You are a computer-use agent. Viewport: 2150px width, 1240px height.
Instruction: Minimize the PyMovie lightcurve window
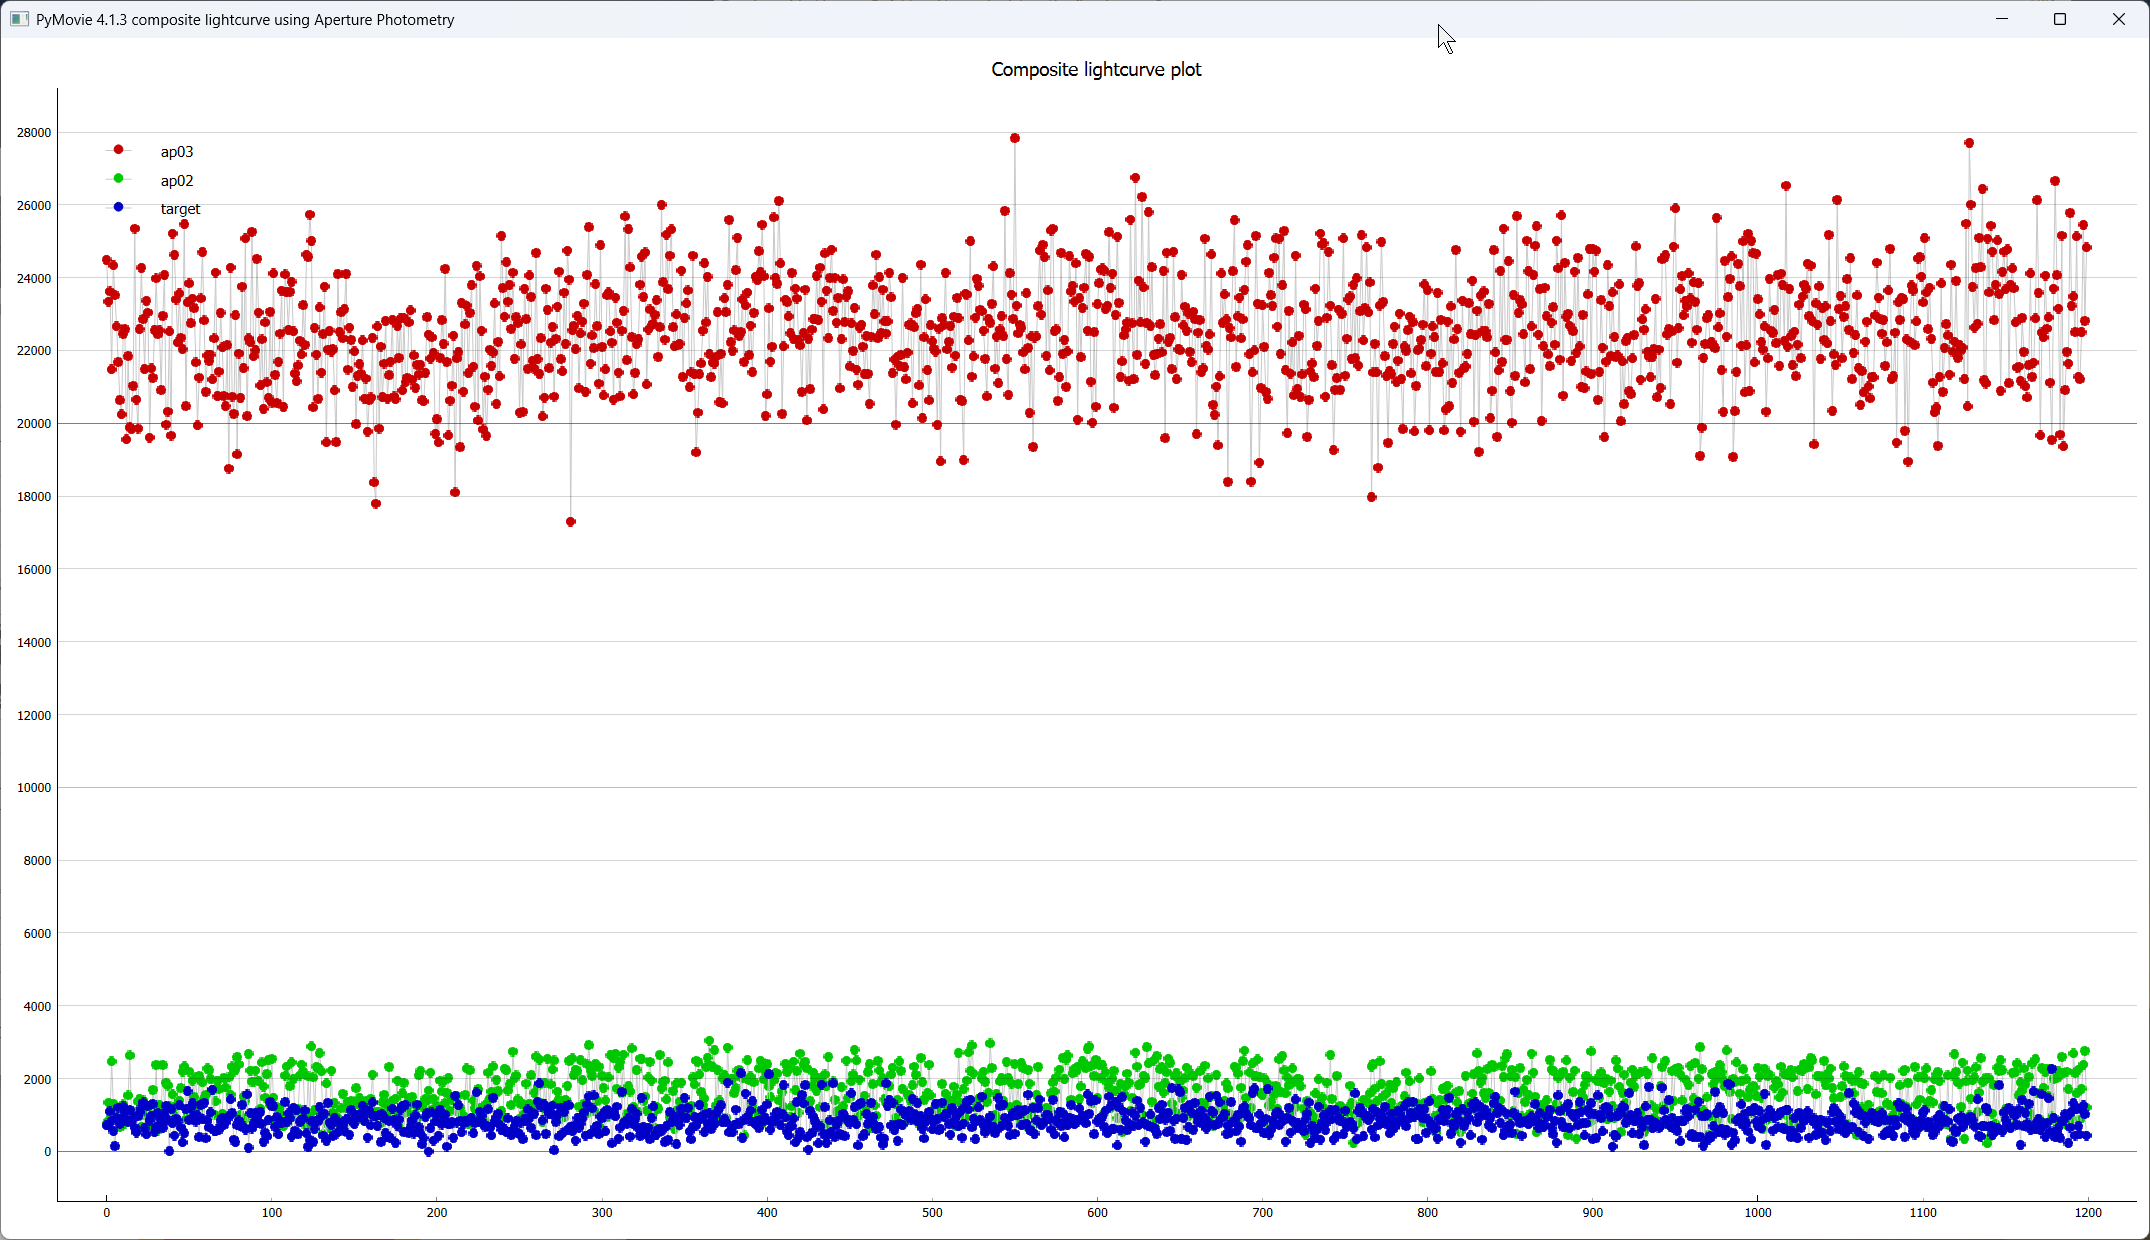point(2002,19)
